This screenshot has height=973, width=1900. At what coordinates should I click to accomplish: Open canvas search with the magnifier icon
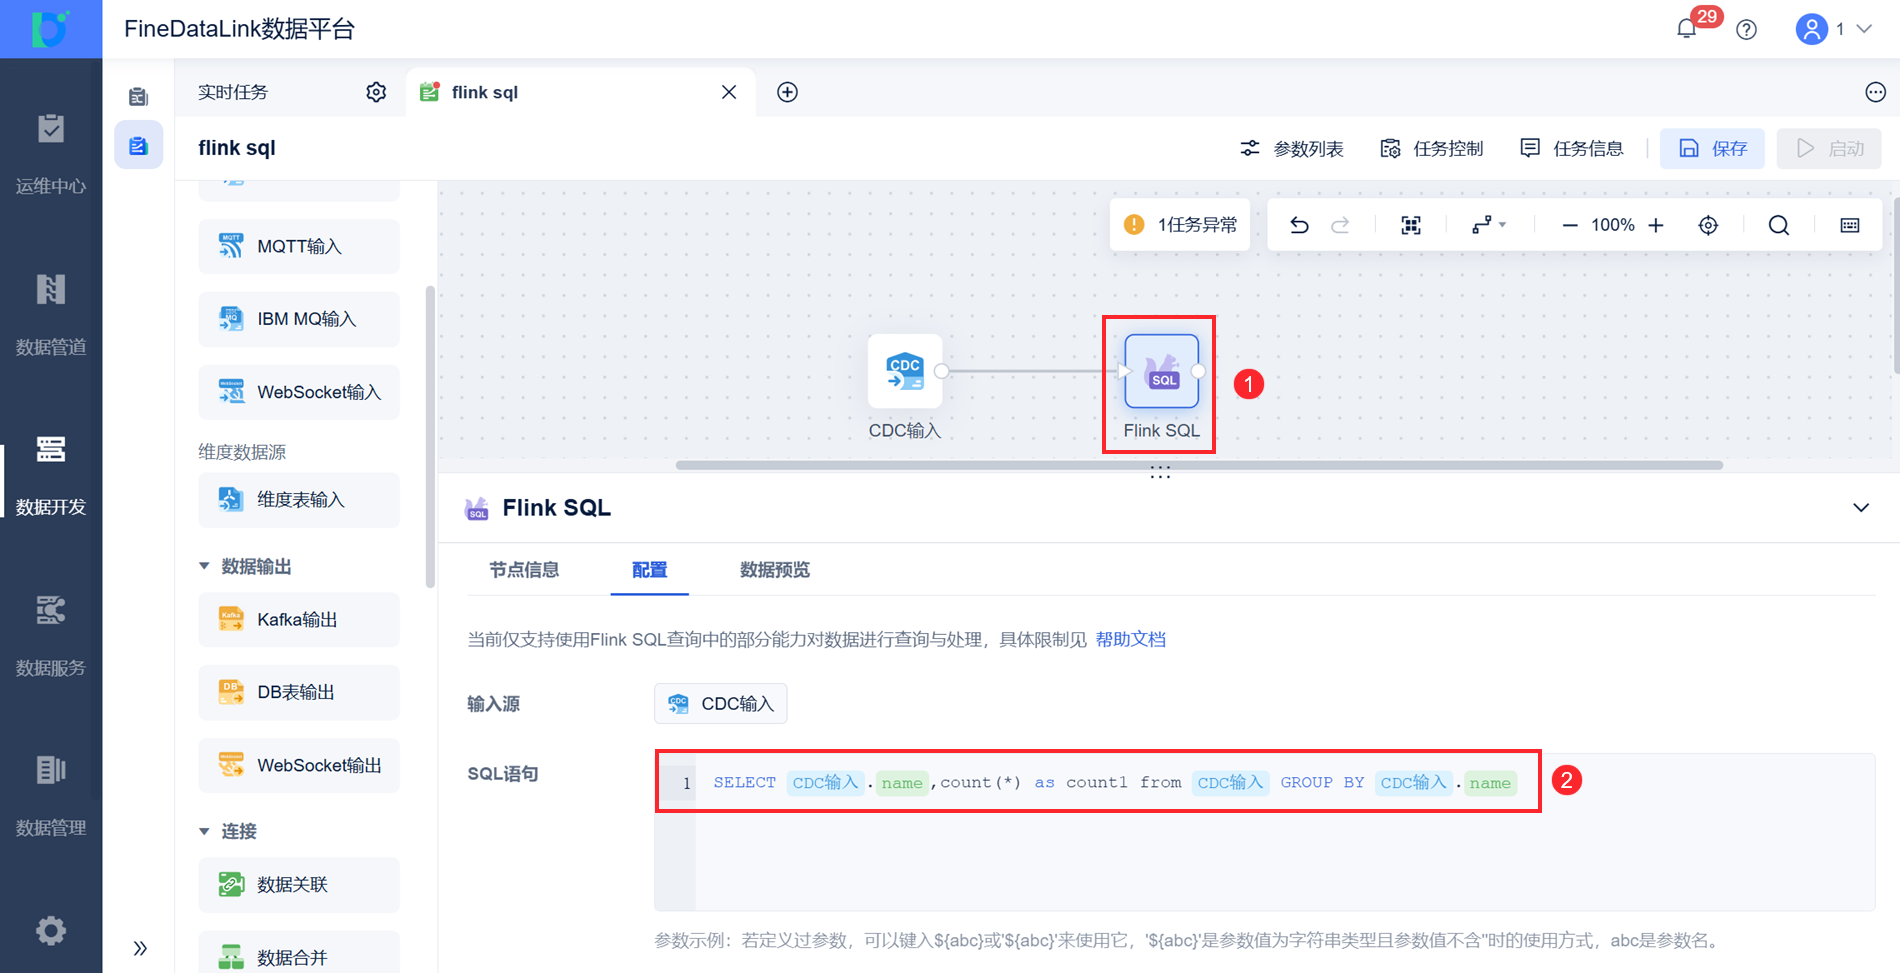click(x=1779, y=224)
